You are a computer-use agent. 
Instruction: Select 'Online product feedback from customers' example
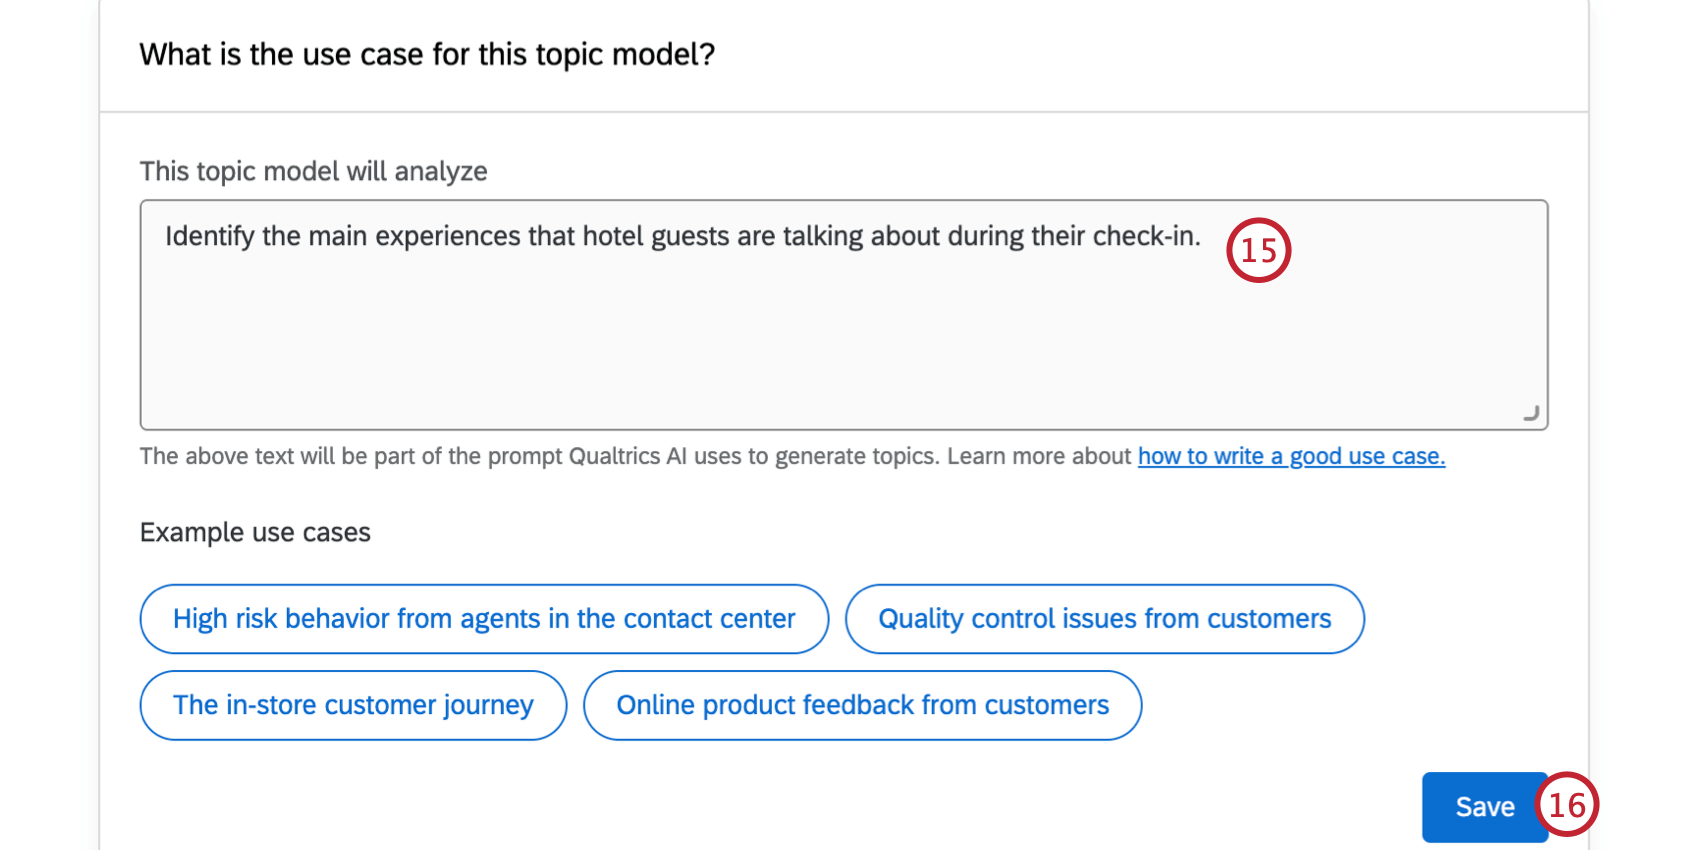[x=862, y=705]
